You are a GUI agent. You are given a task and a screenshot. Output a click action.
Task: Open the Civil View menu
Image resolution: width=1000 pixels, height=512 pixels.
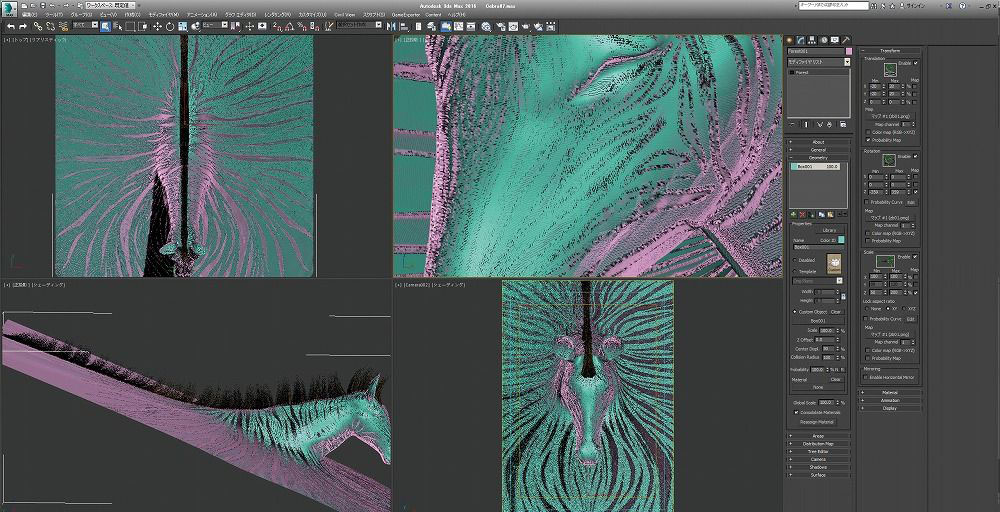coord(344,15)
